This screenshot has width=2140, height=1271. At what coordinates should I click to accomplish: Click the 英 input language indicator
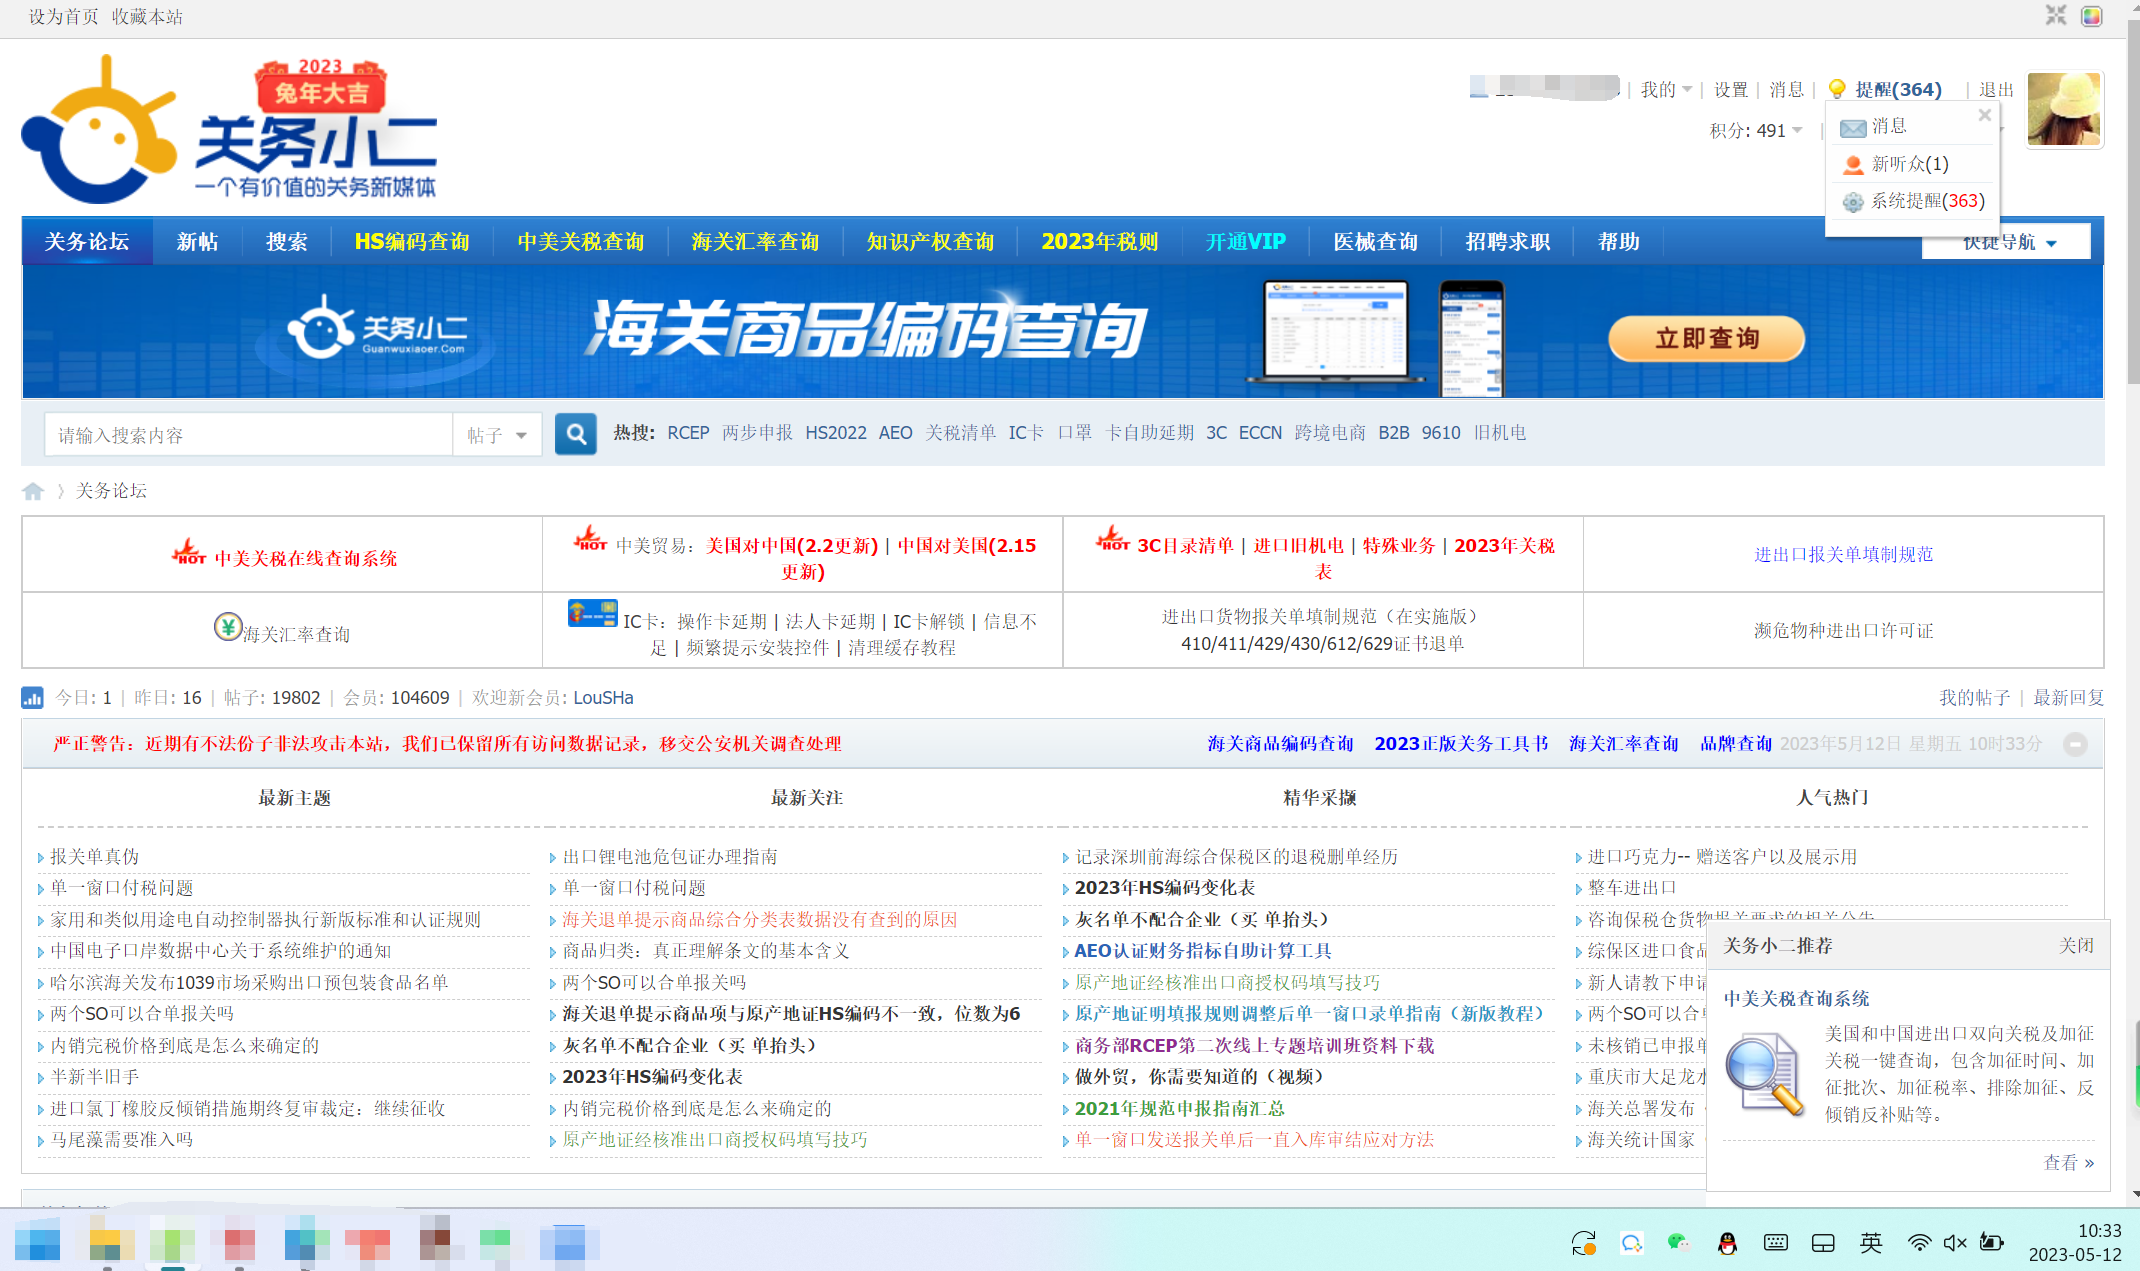1871,1243
